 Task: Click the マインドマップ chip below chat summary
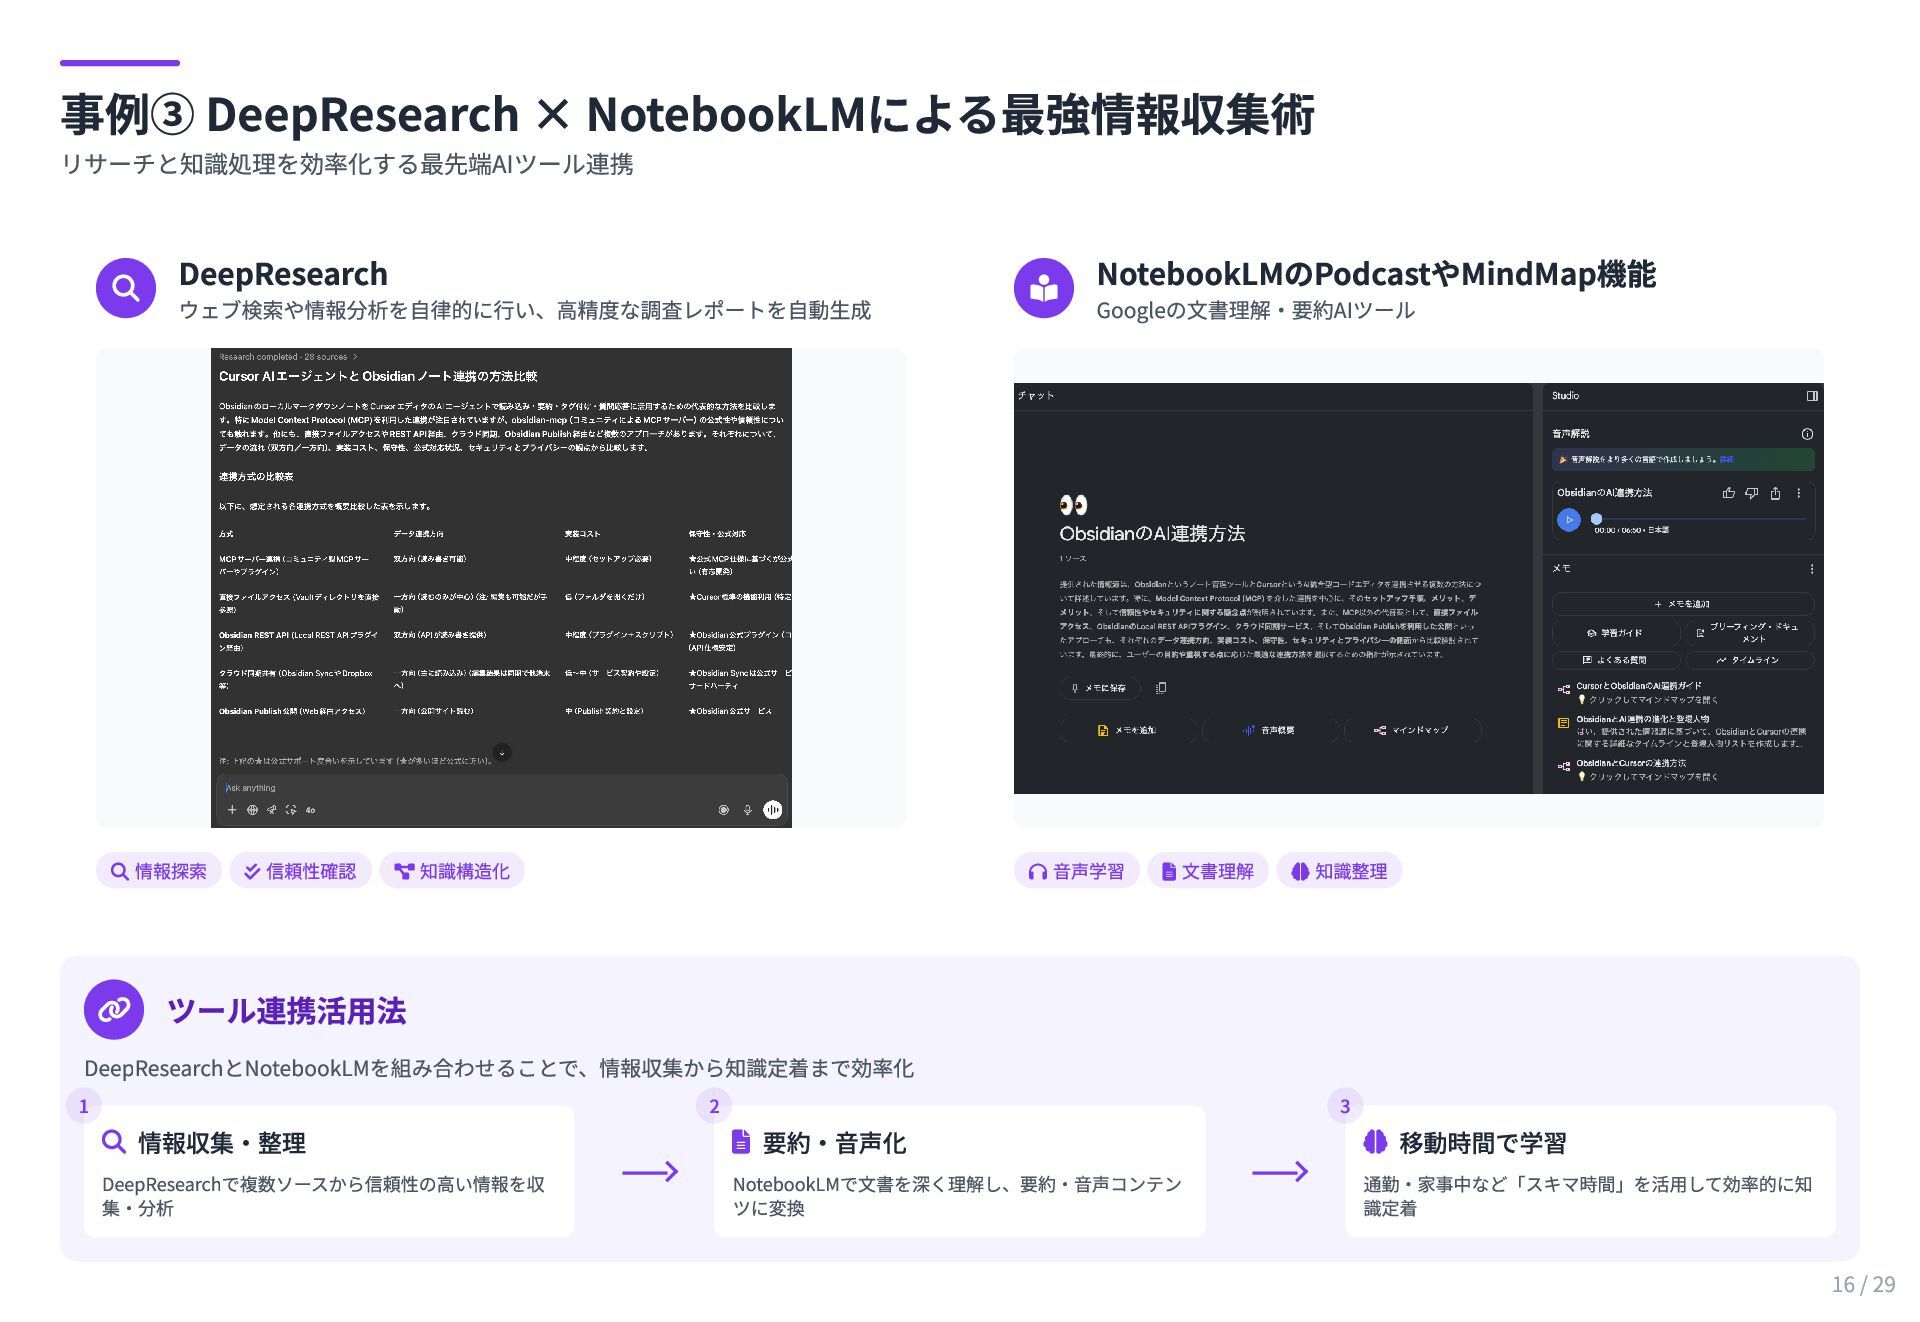(1412, 730)
